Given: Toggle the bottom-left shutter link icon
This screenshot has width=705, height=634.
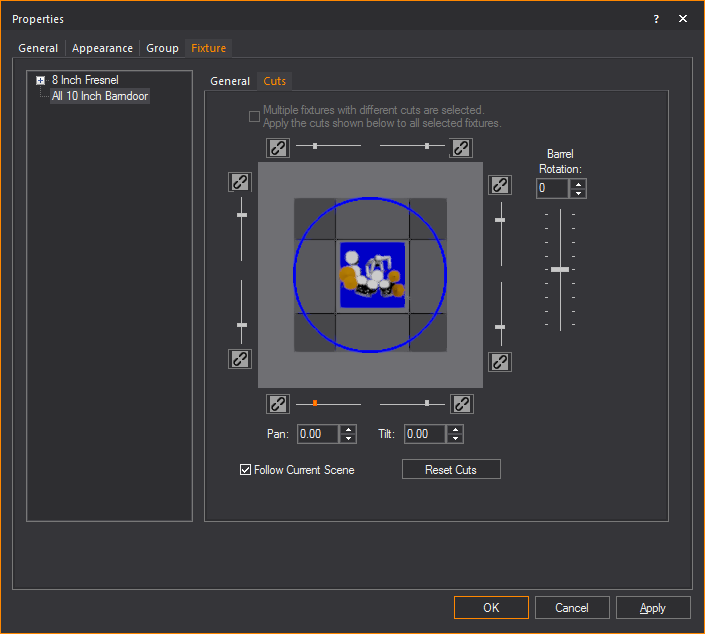Looking at the screenshot, I should pos(278,404).
